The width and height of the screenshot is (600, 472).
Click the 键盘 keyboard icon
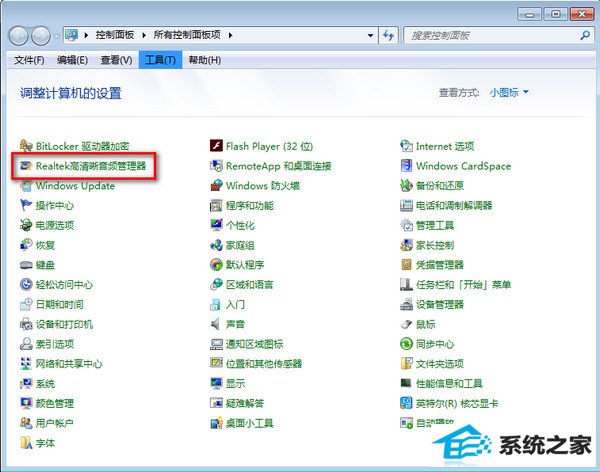[26, 265]
